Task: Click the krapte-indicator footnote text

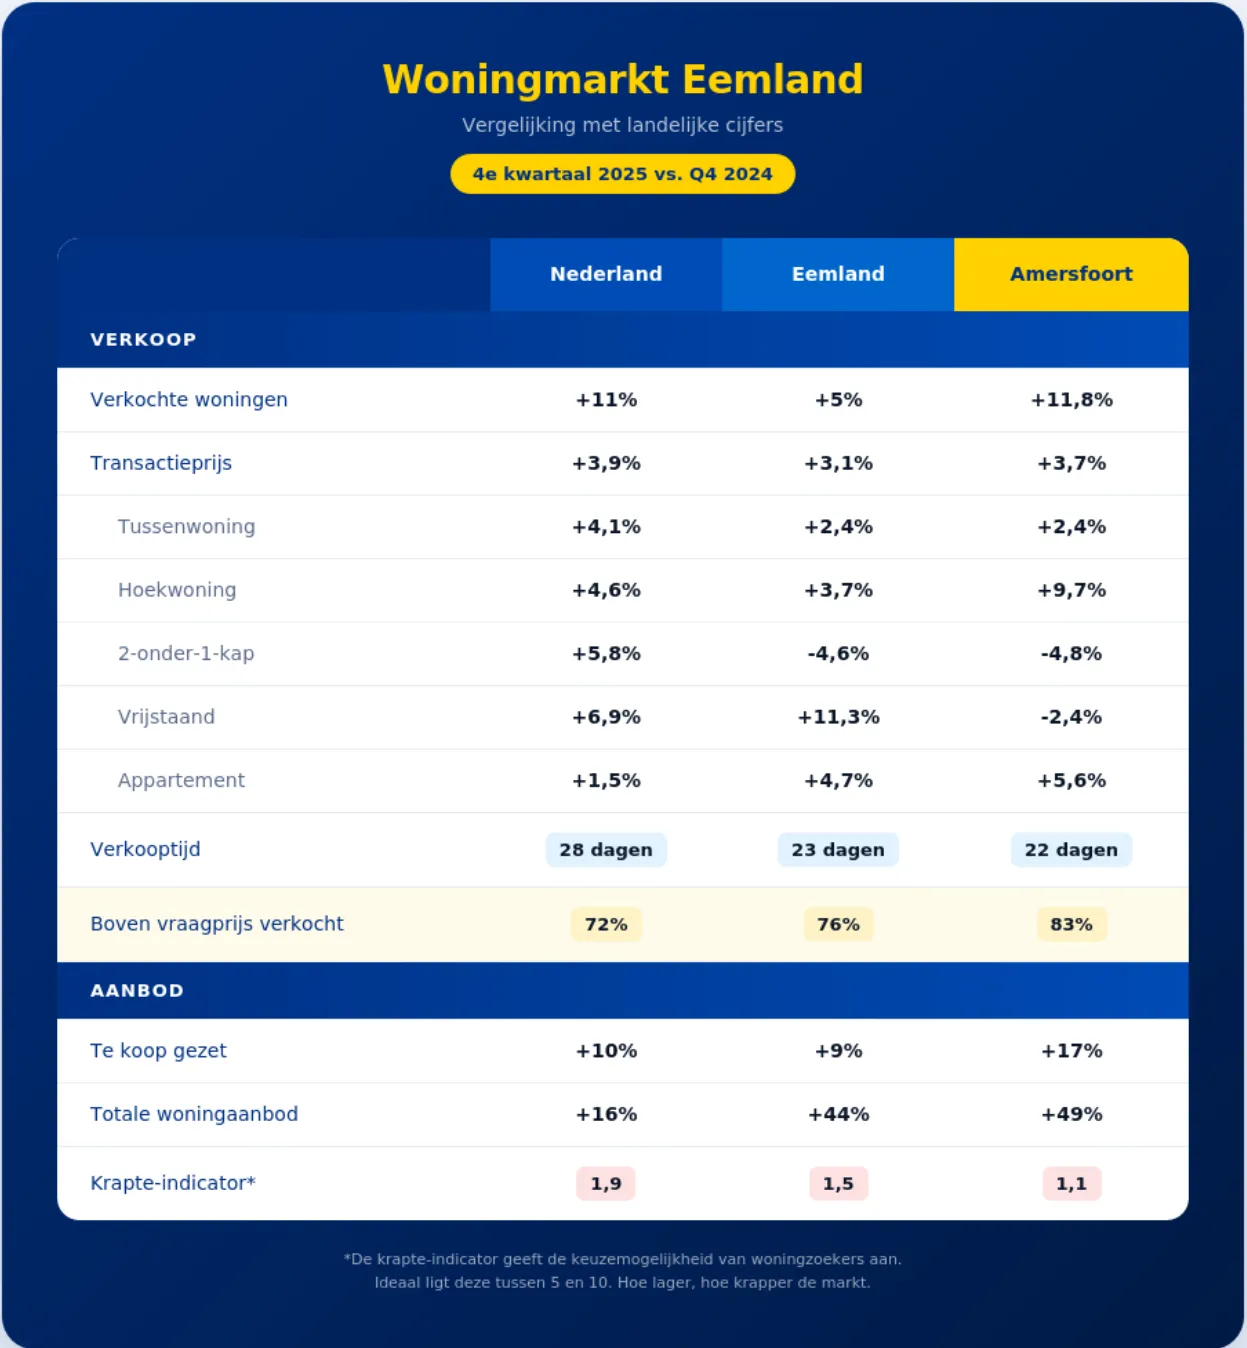Action: (x=622, y=1271)
